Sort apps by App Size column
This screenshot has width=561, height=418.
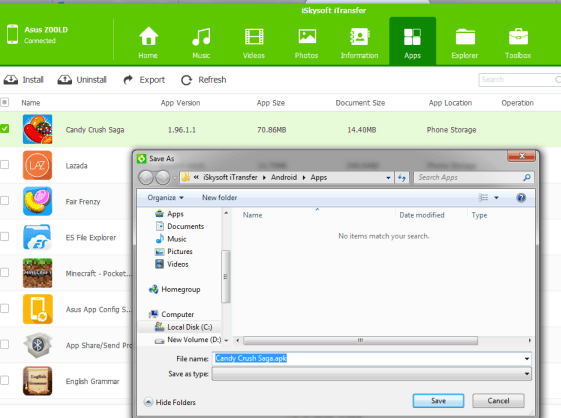click(x=270, y=103)
